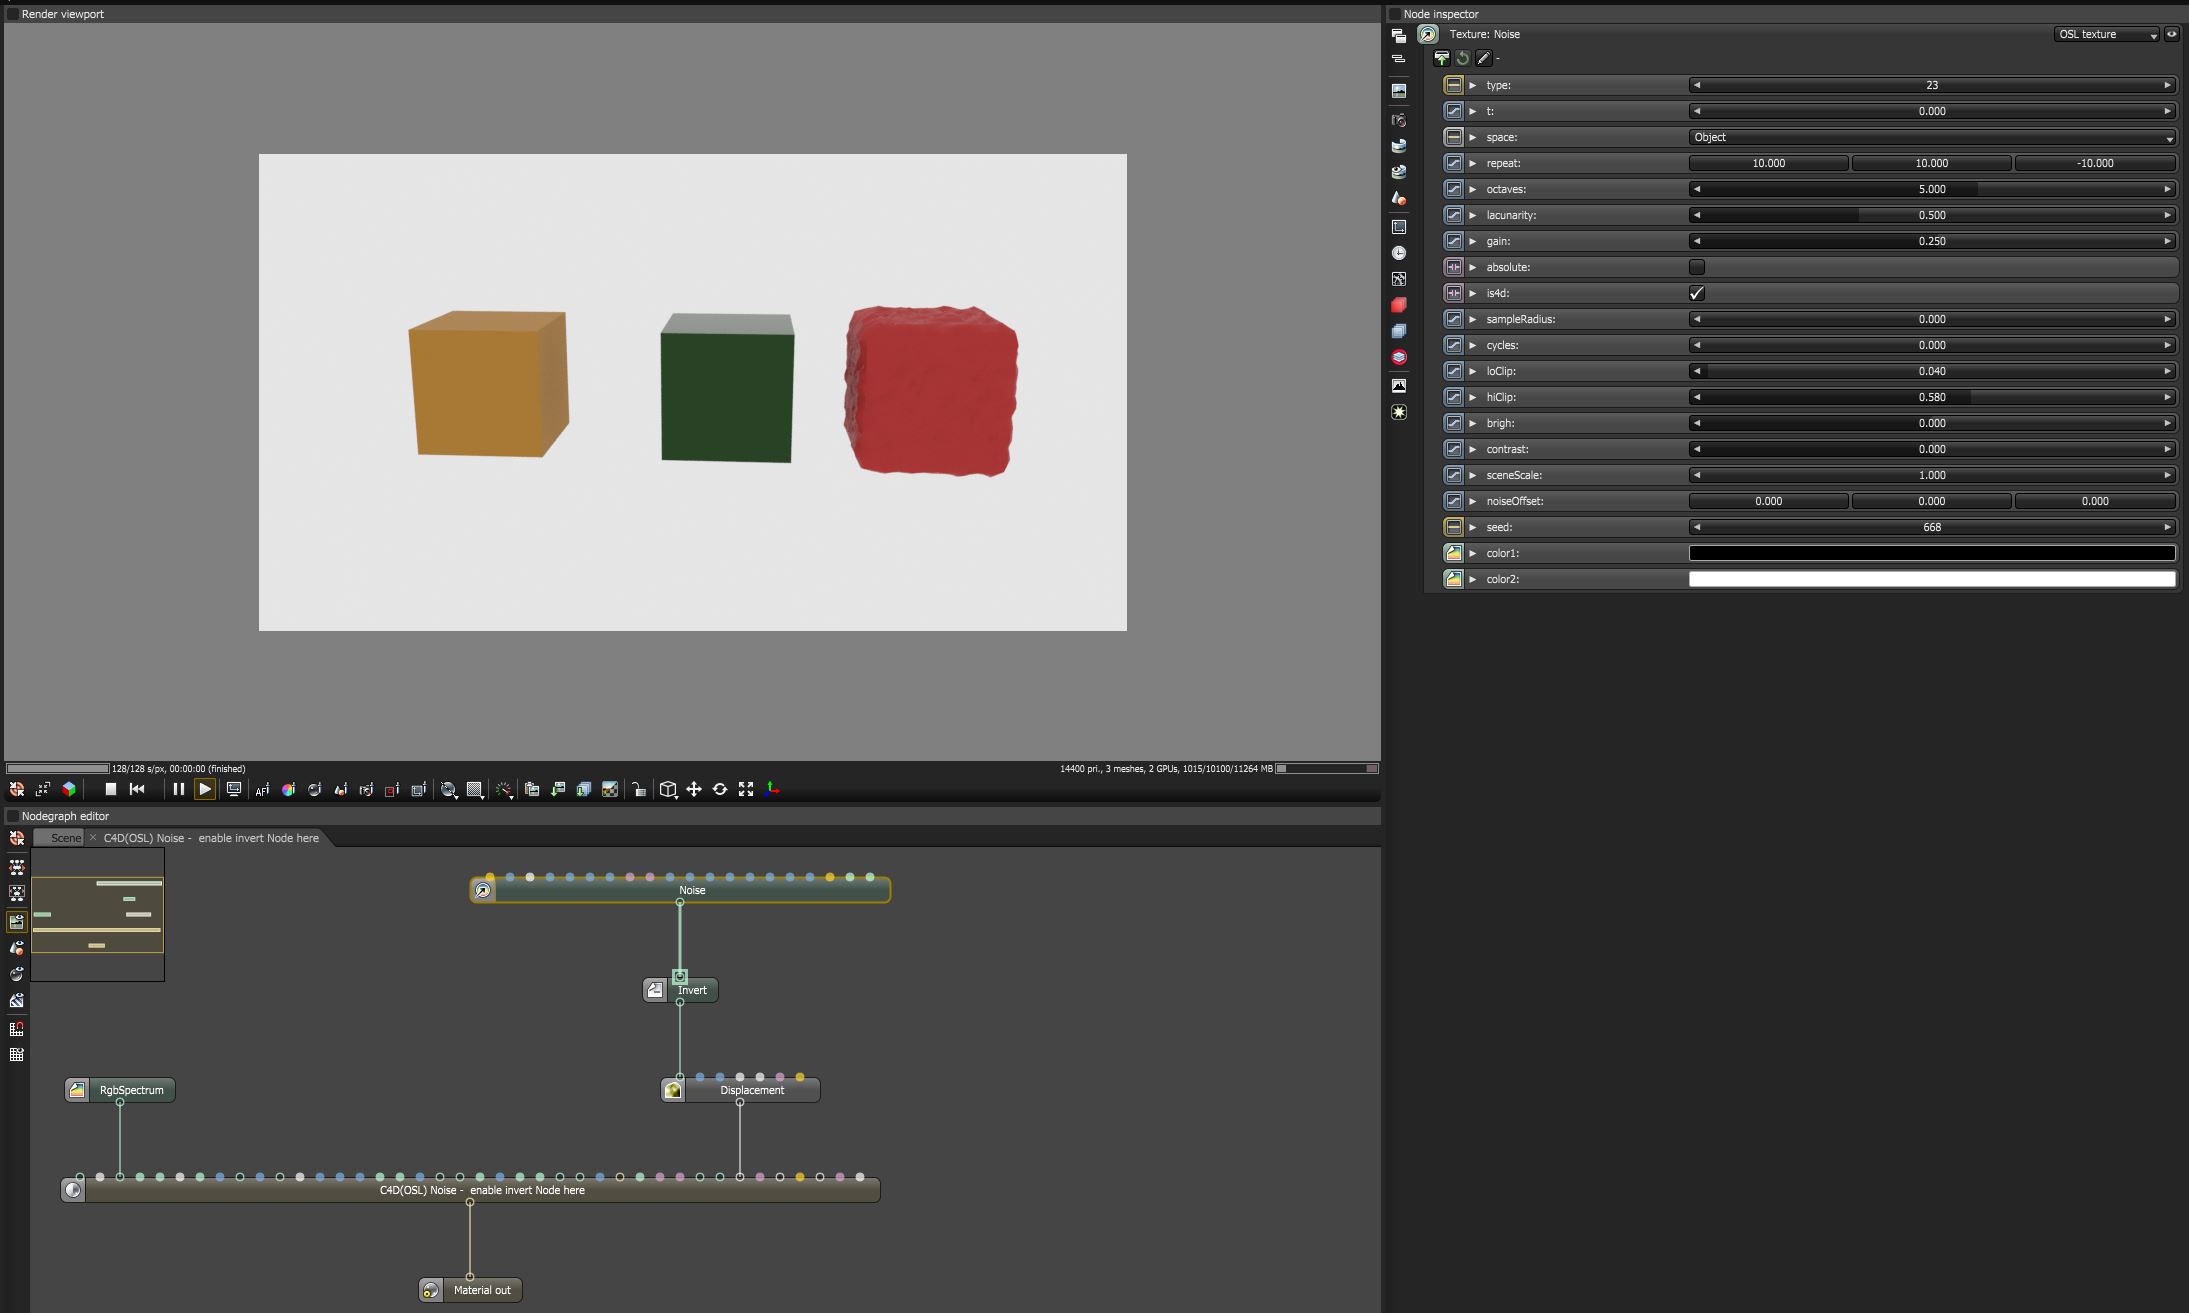Select the C4D(OSL) Noise tab
The height and width of the screenshot is (1313, 2189).
(x=211, y=838)
